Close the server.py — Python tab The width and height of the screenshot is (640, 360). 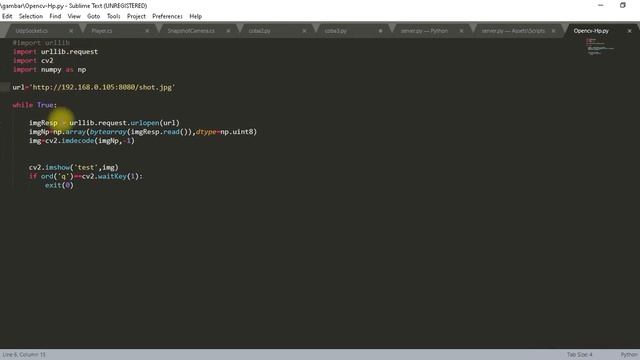(462, 31)
